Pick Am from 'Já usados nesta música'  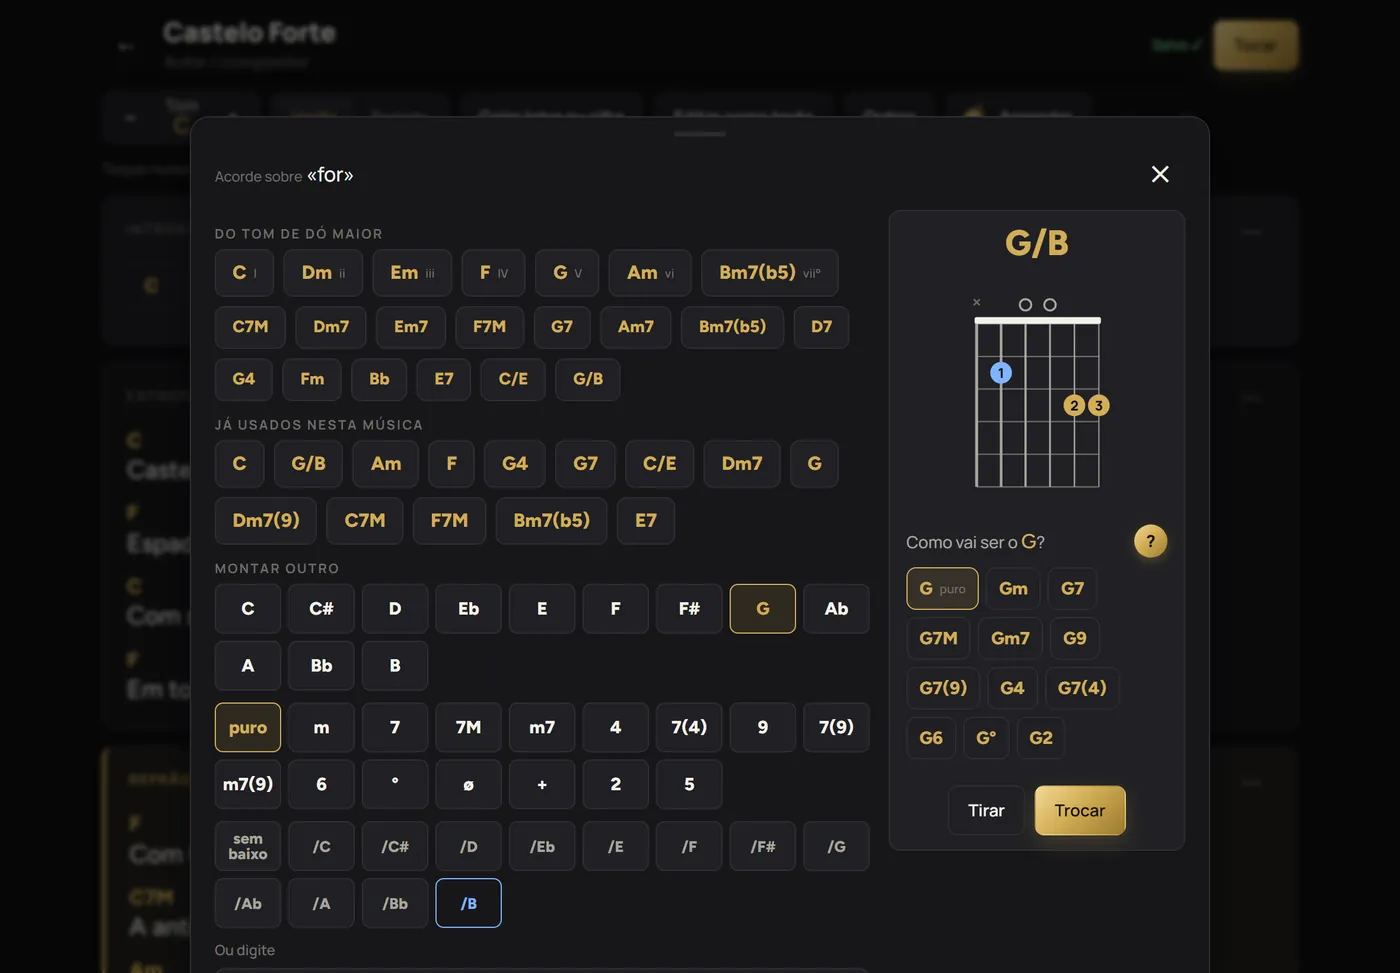(x=386, y=464)
